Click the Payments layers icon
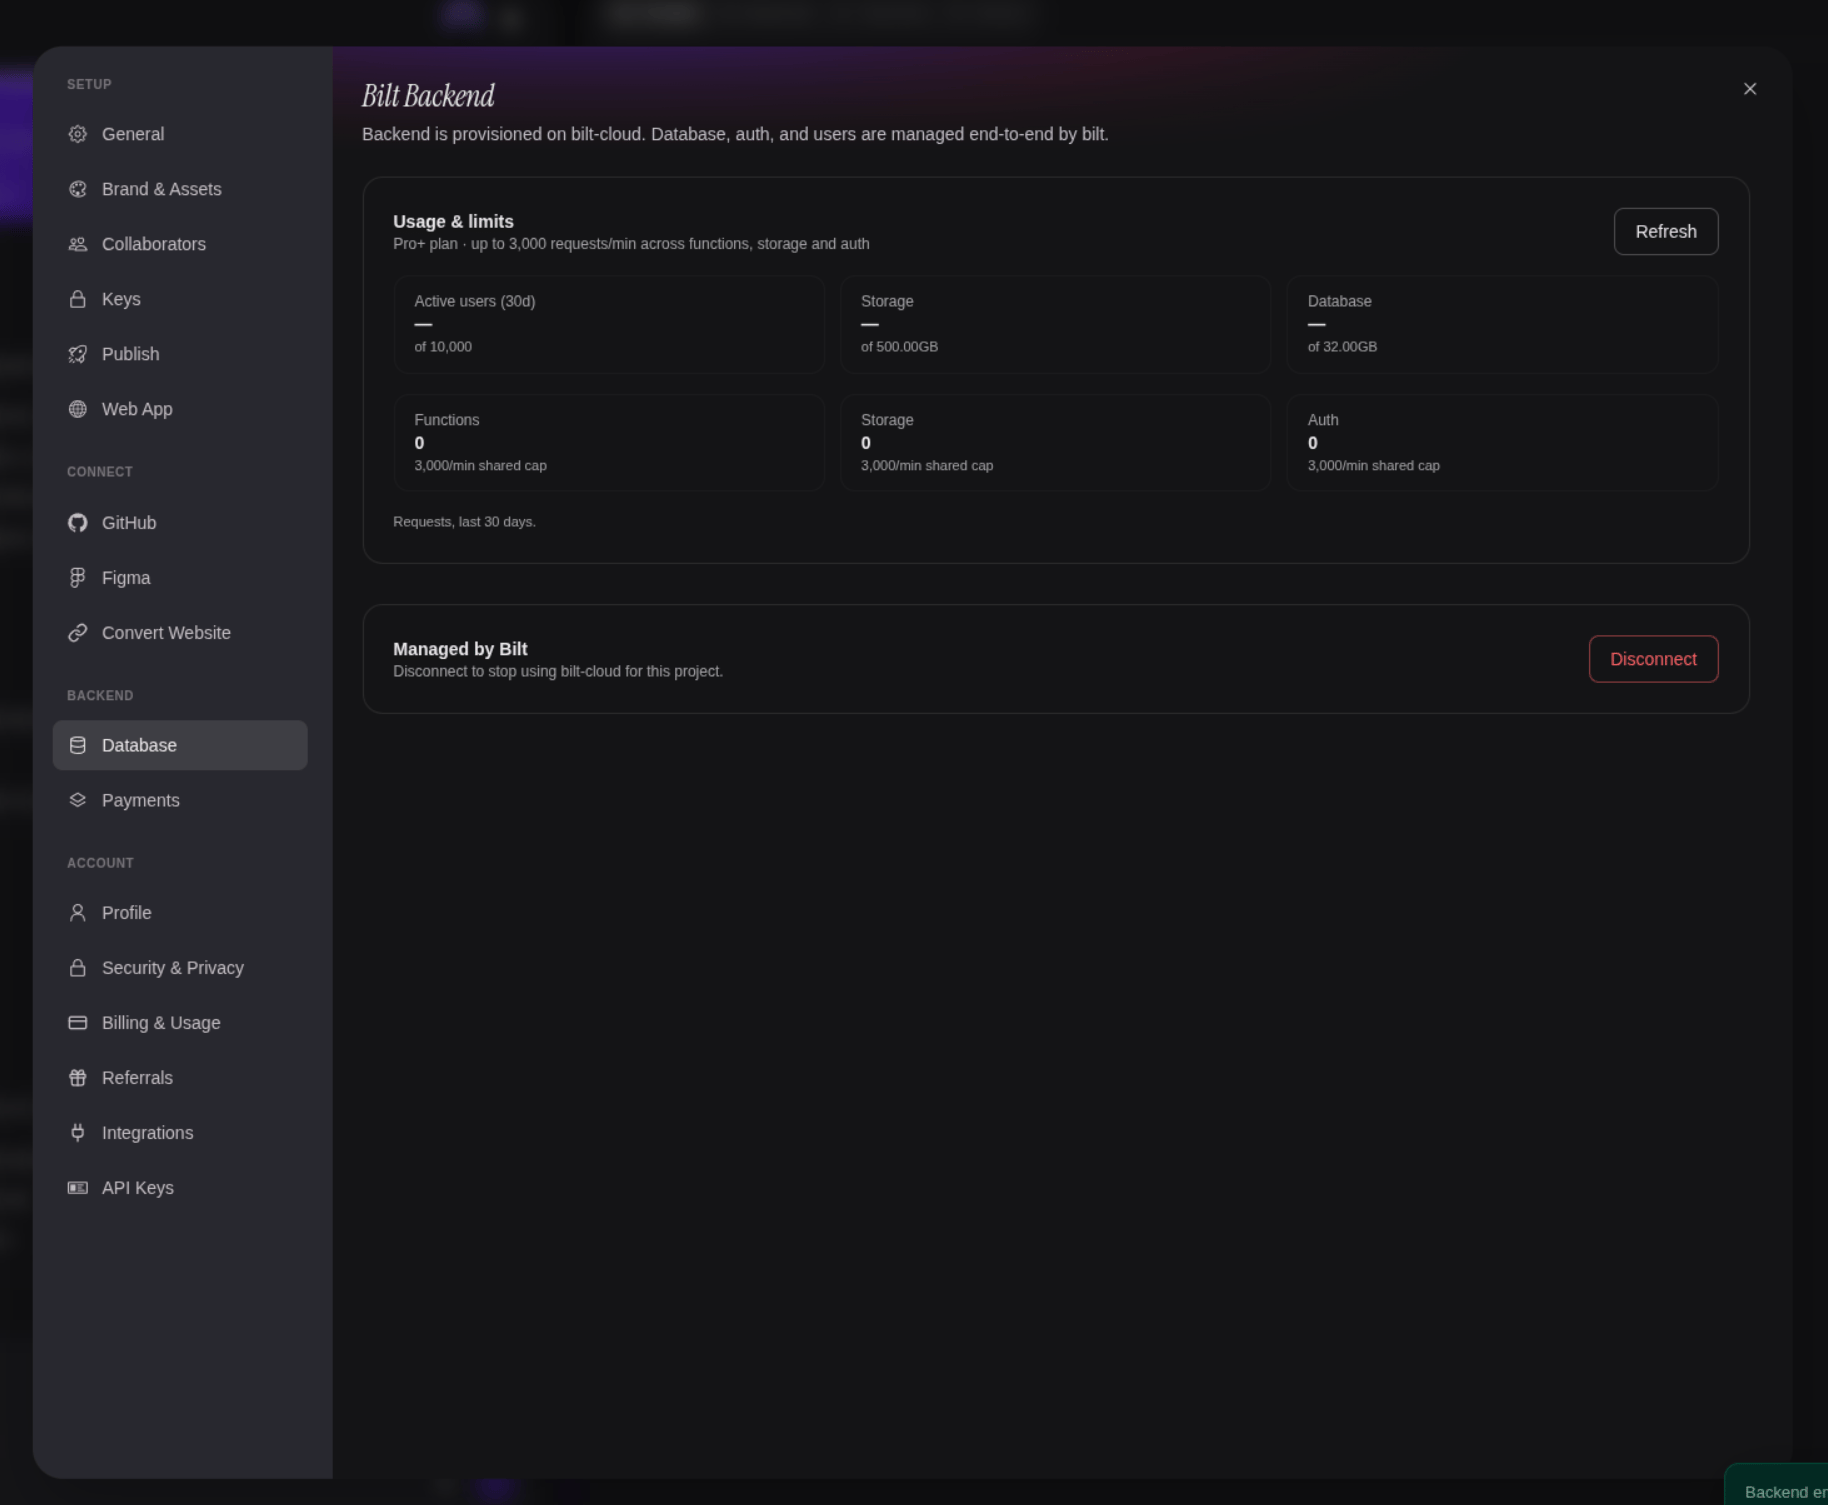 [x=77, y=800]
